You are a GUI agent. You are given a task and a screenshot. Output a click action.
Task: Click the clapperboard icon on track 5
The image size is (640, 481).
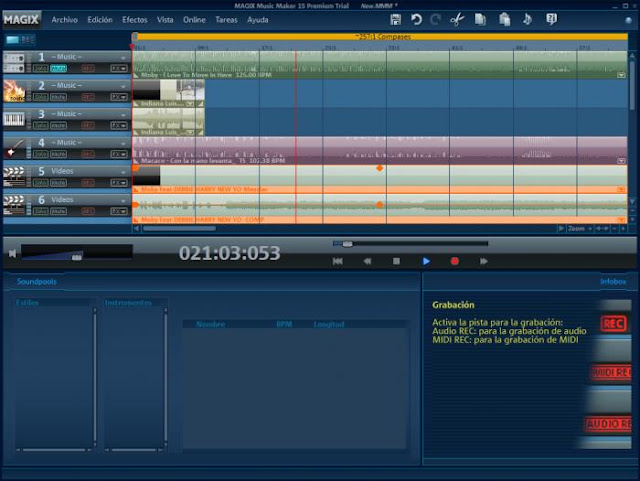14,176
